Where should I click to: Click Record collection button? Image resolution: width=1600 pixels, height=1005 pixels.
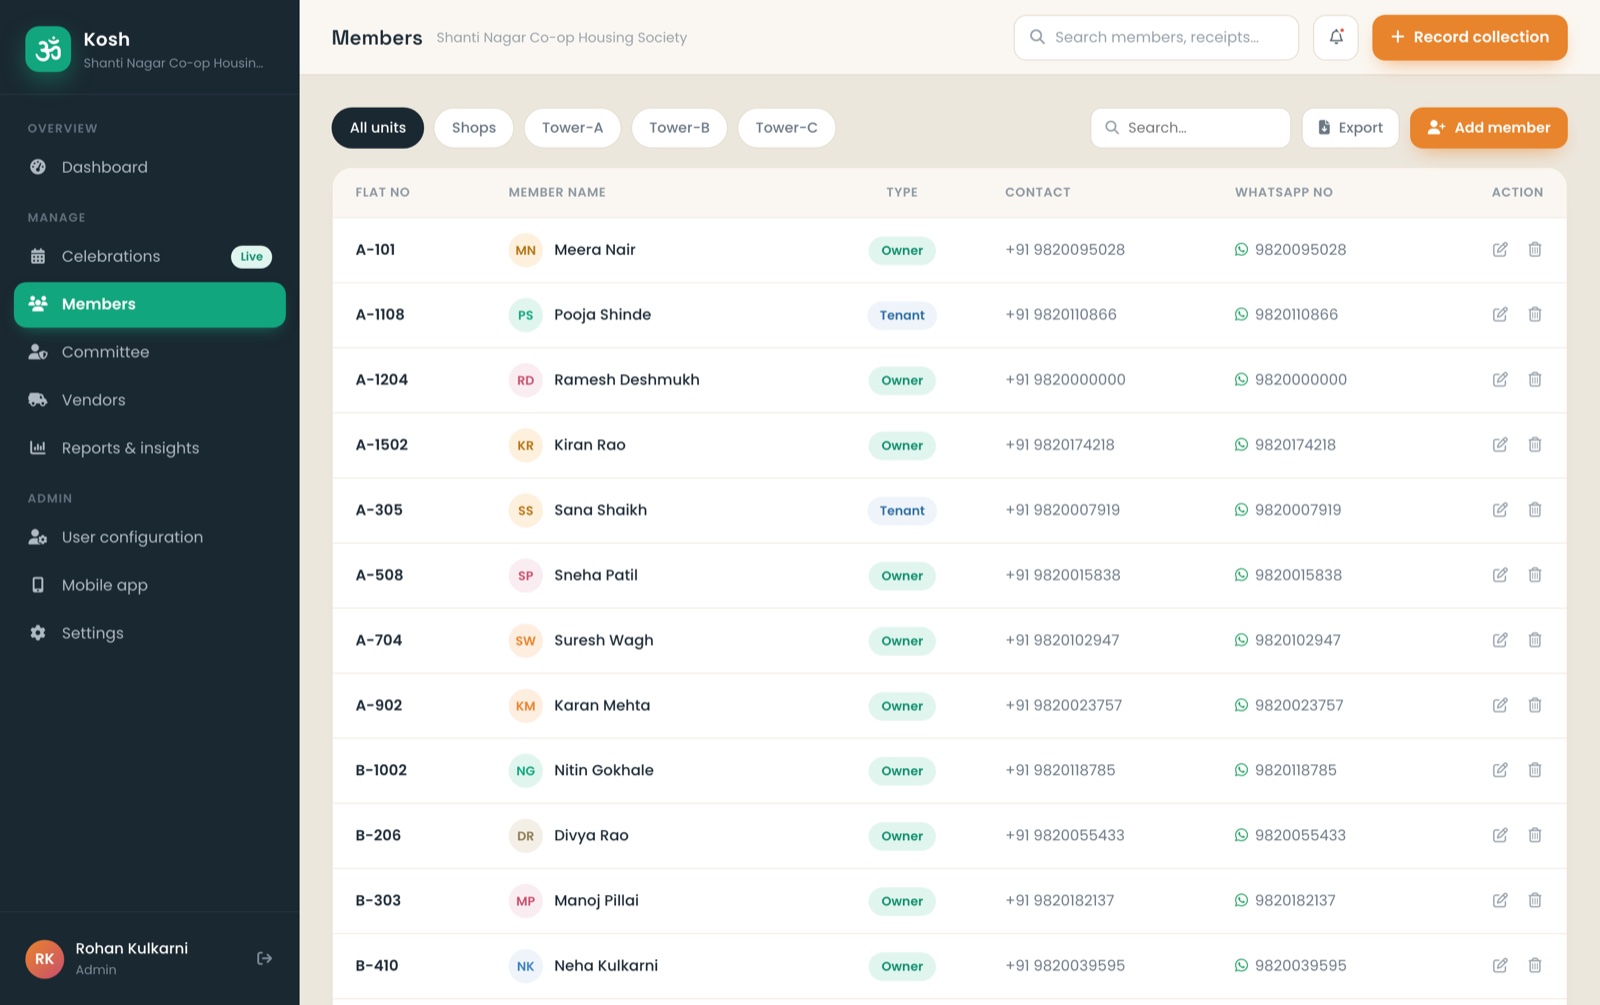coord(1470,37)
